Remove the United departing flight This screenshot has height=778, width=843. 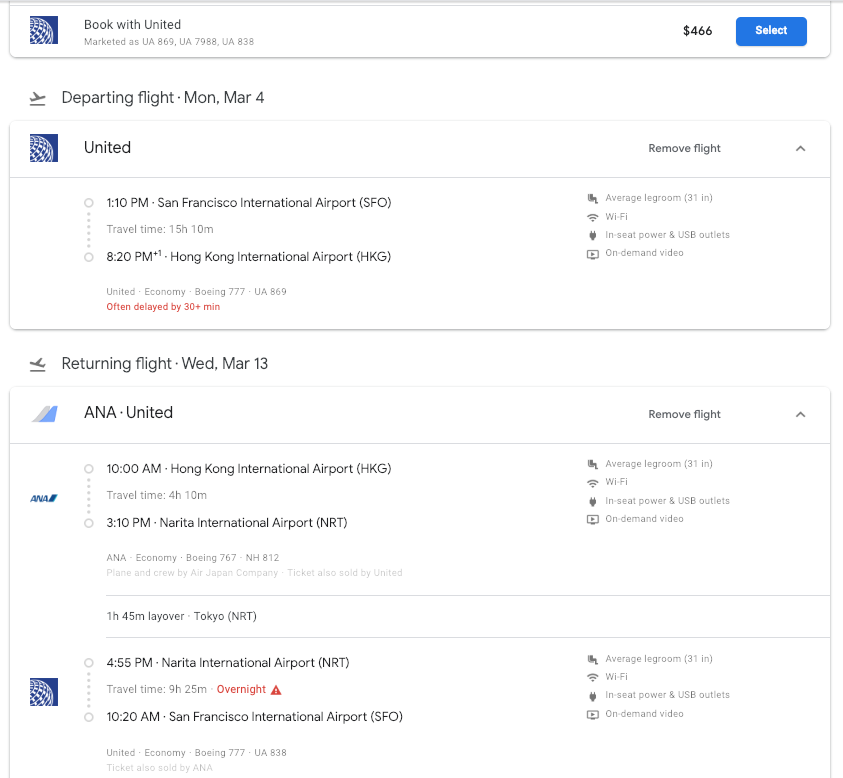click(684, 148)
